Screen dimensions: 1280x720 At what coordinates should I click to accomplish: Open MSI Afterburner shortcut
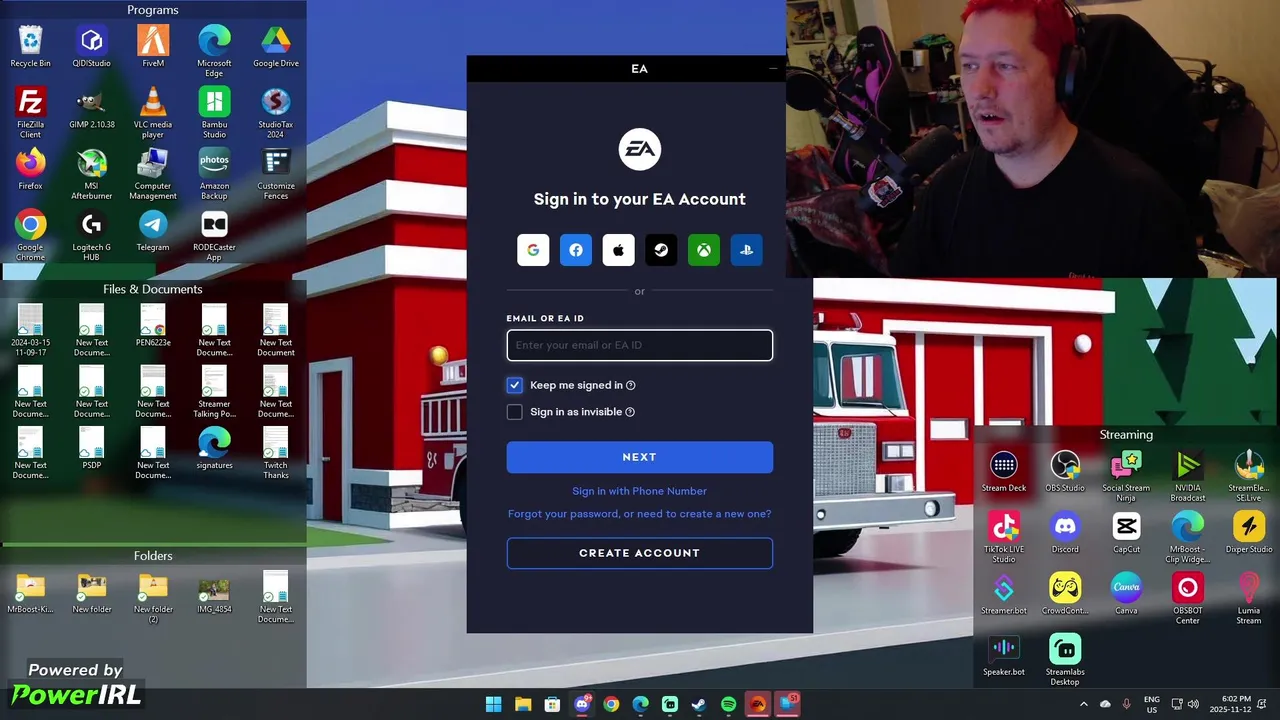click(x=91, y=174)
